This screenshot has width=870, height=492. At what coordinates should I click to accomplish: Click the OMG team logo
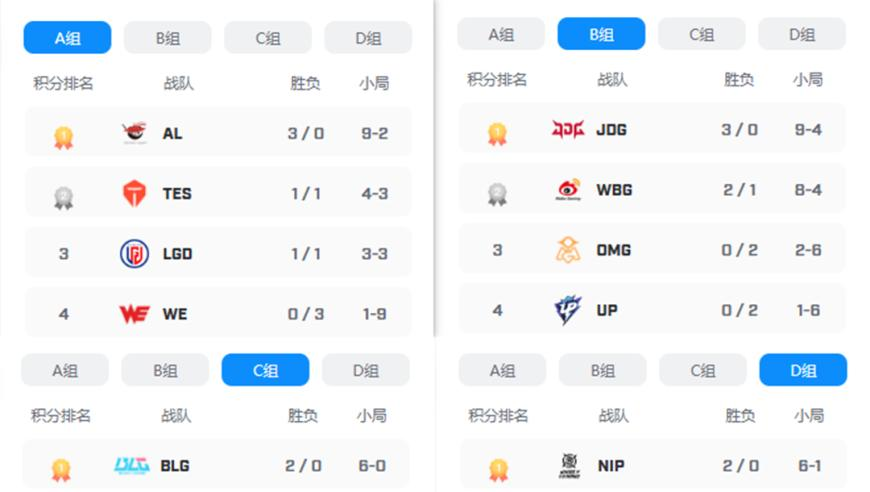click(x=568, y=250)
